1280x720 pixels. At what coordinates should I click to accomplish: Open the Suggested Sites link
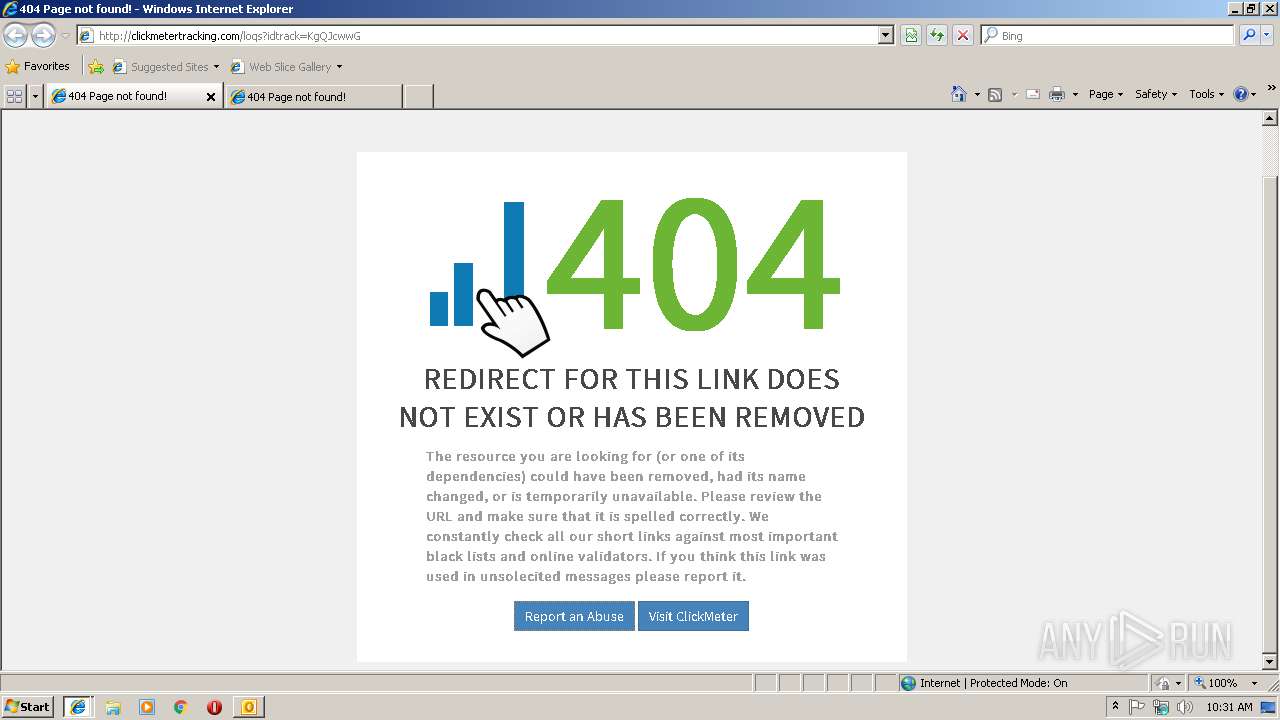165,67
